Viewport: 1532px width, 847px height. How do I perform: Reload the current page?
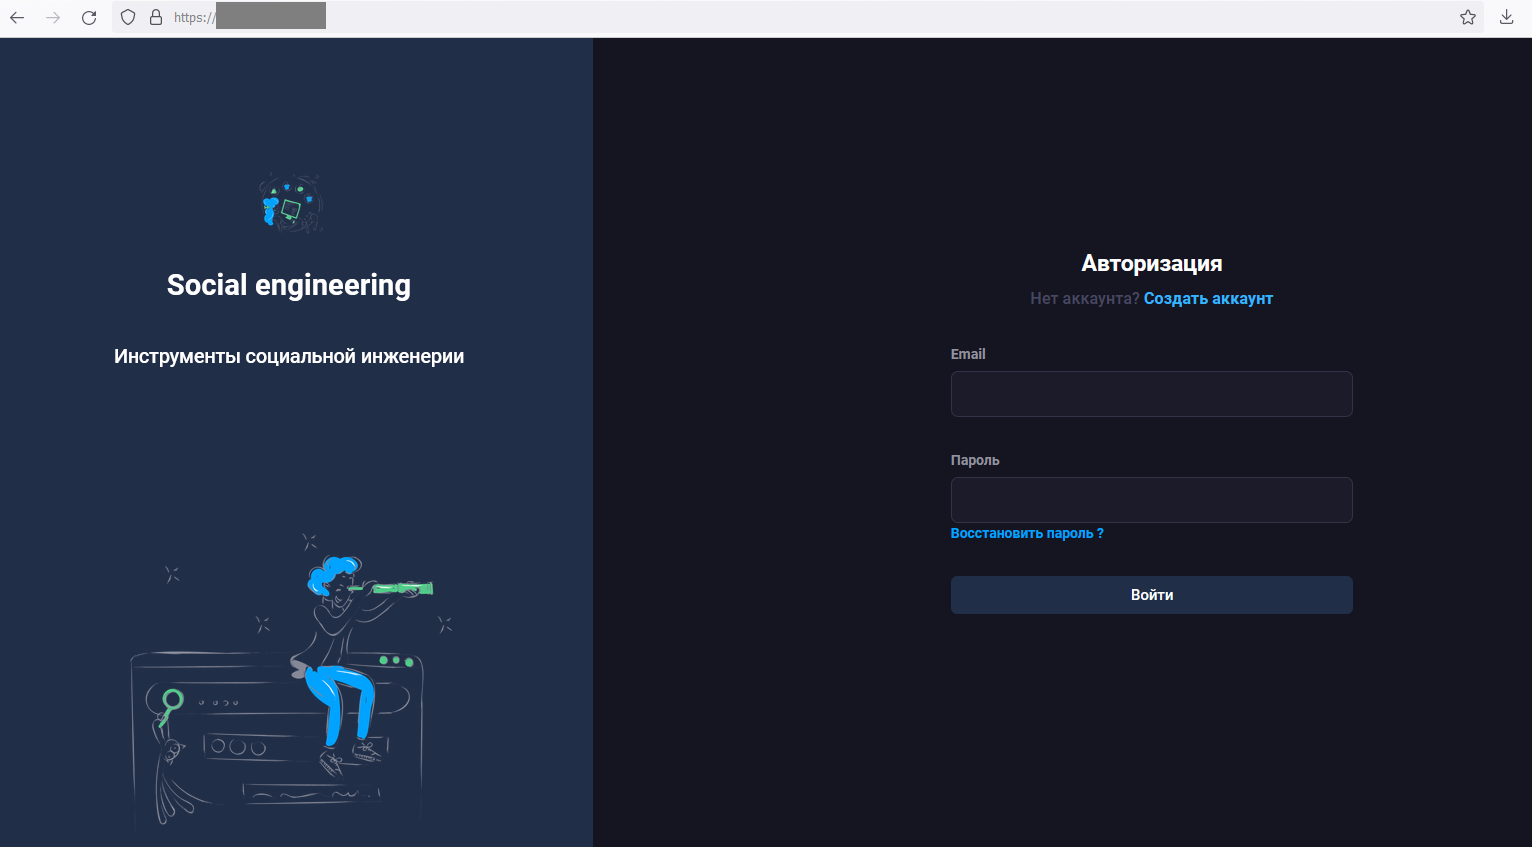coord(89,17)
